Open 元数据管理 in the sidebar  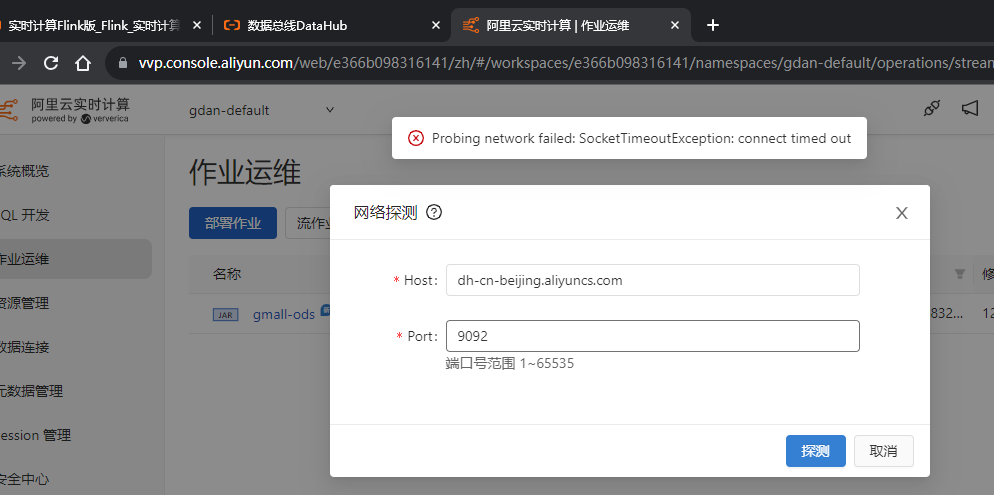(x=32, y=391)
